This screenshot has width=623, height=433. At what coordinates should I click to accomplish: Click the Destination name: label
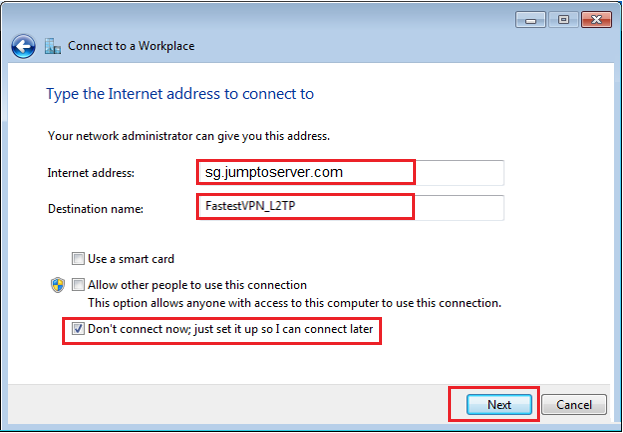(96, 209)
